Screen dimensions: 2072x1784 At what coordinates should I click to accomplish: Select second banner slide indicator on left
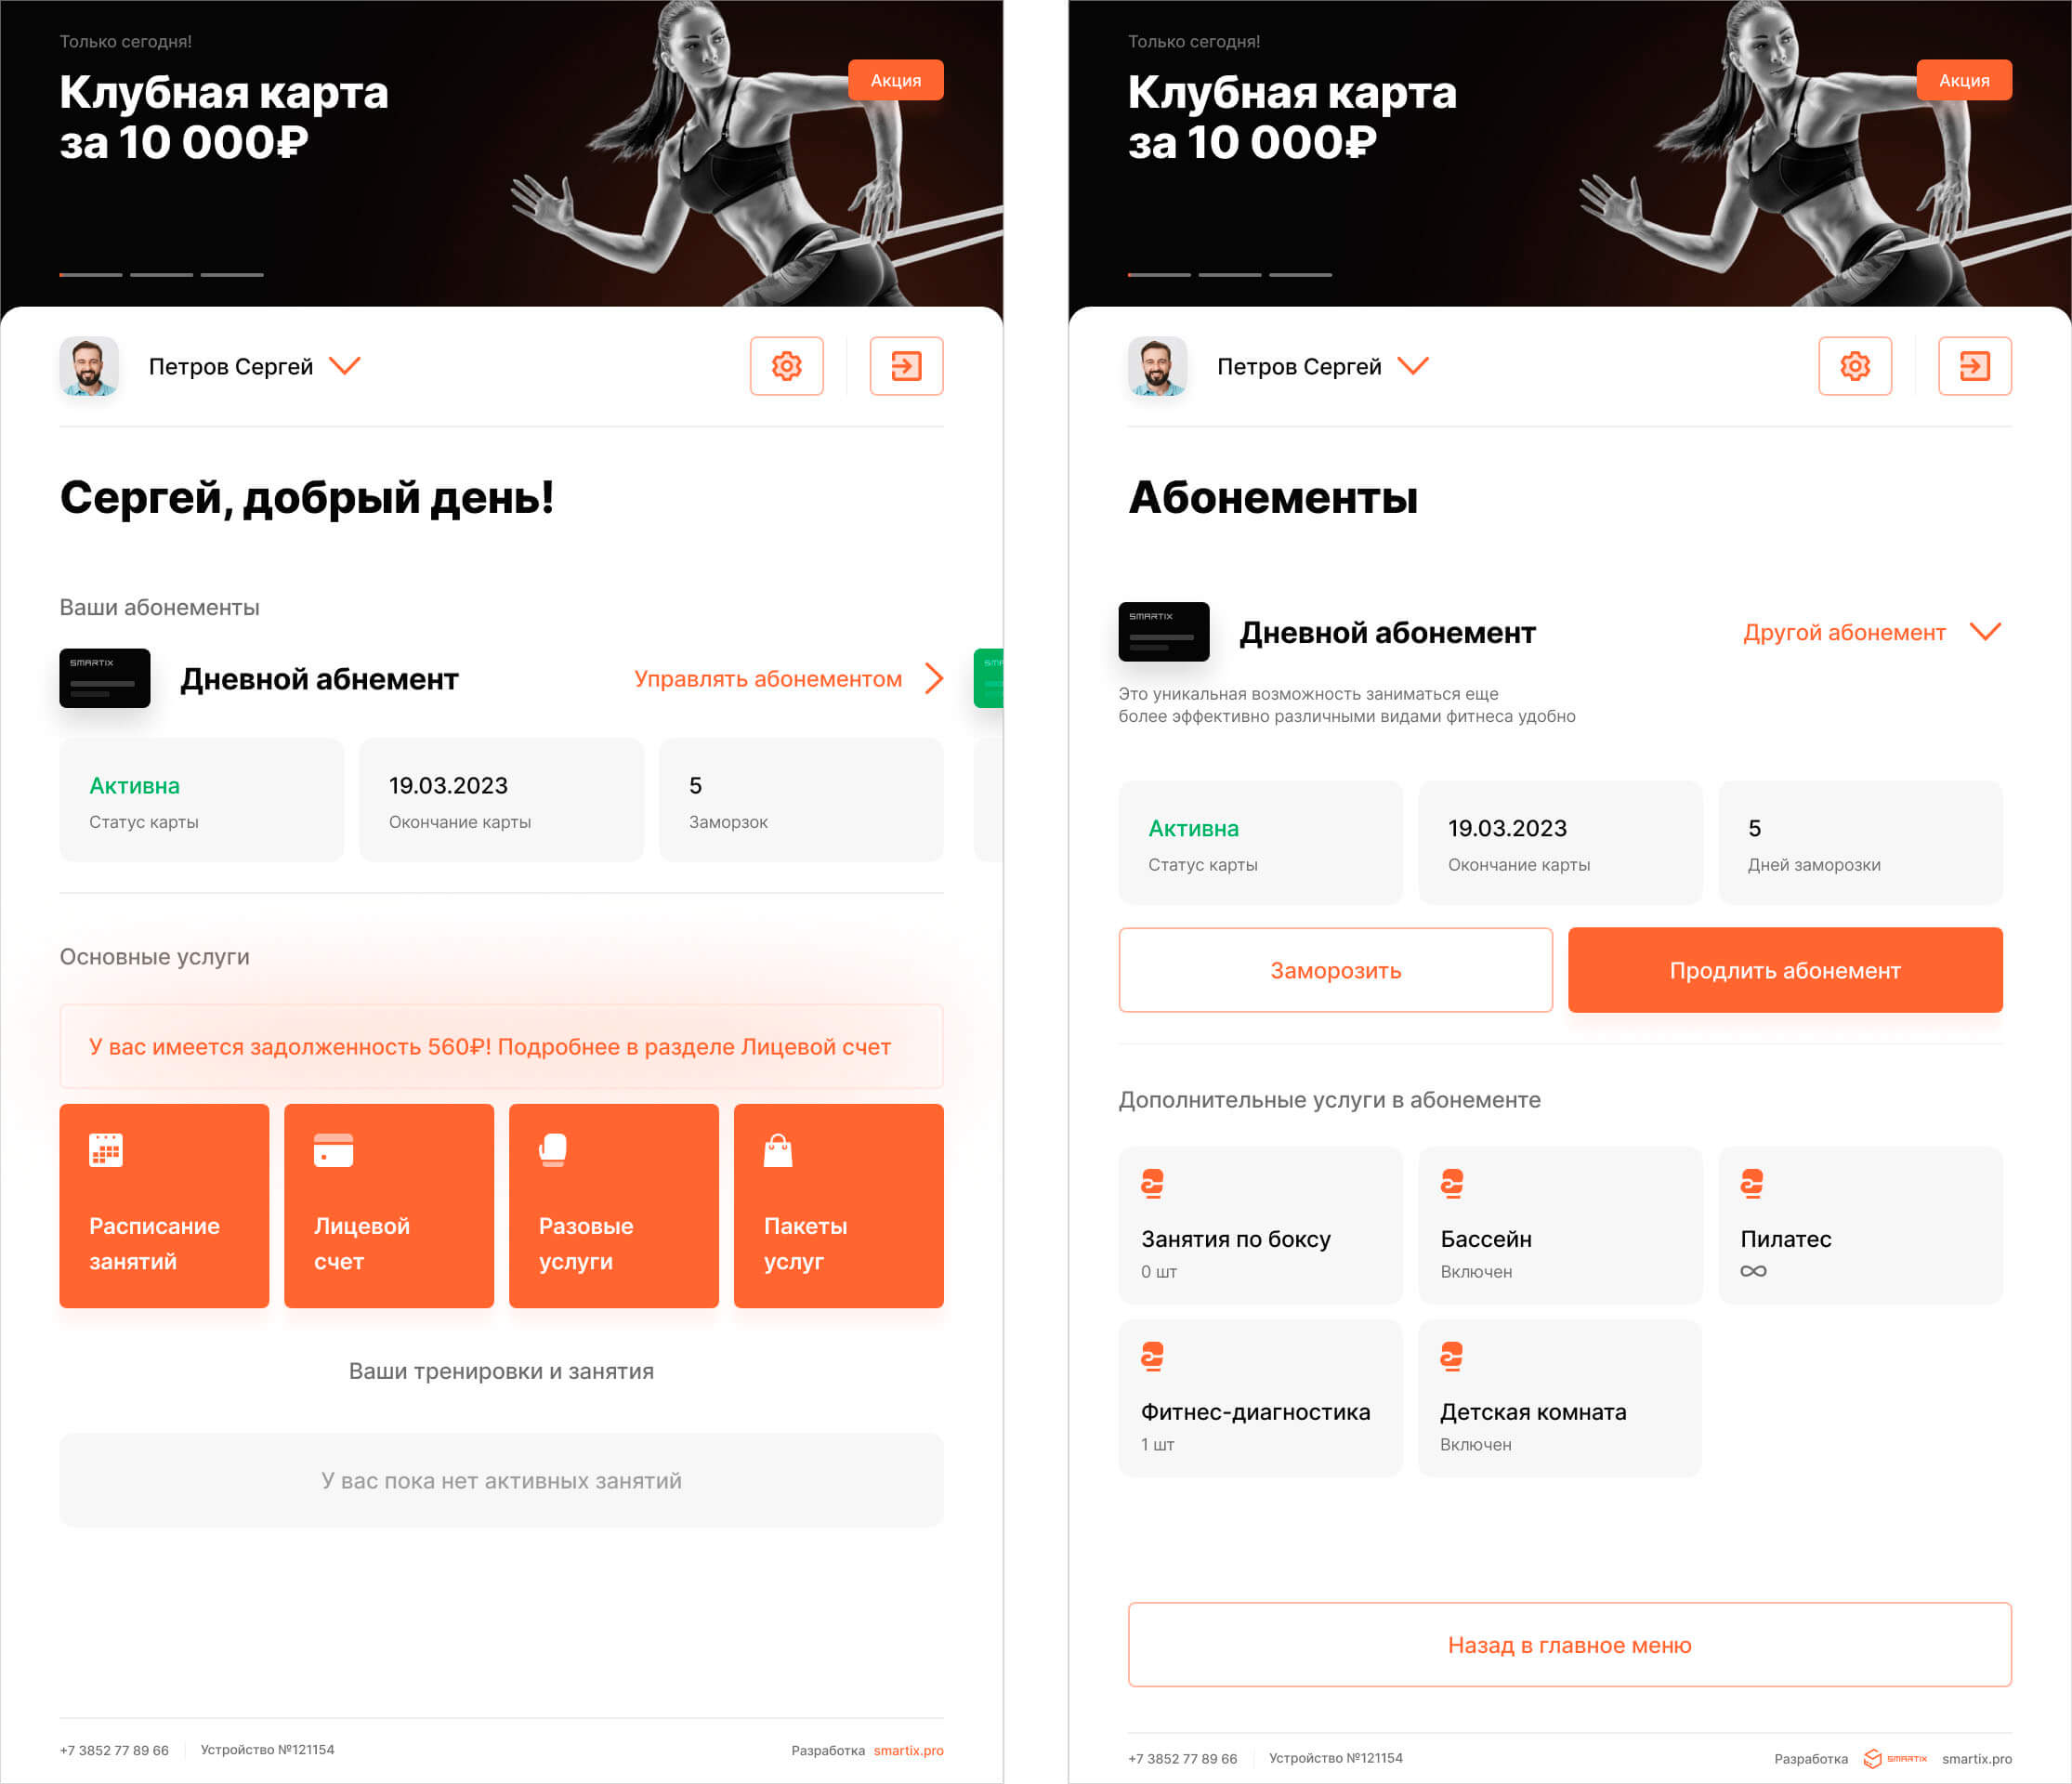coord(161,275)
